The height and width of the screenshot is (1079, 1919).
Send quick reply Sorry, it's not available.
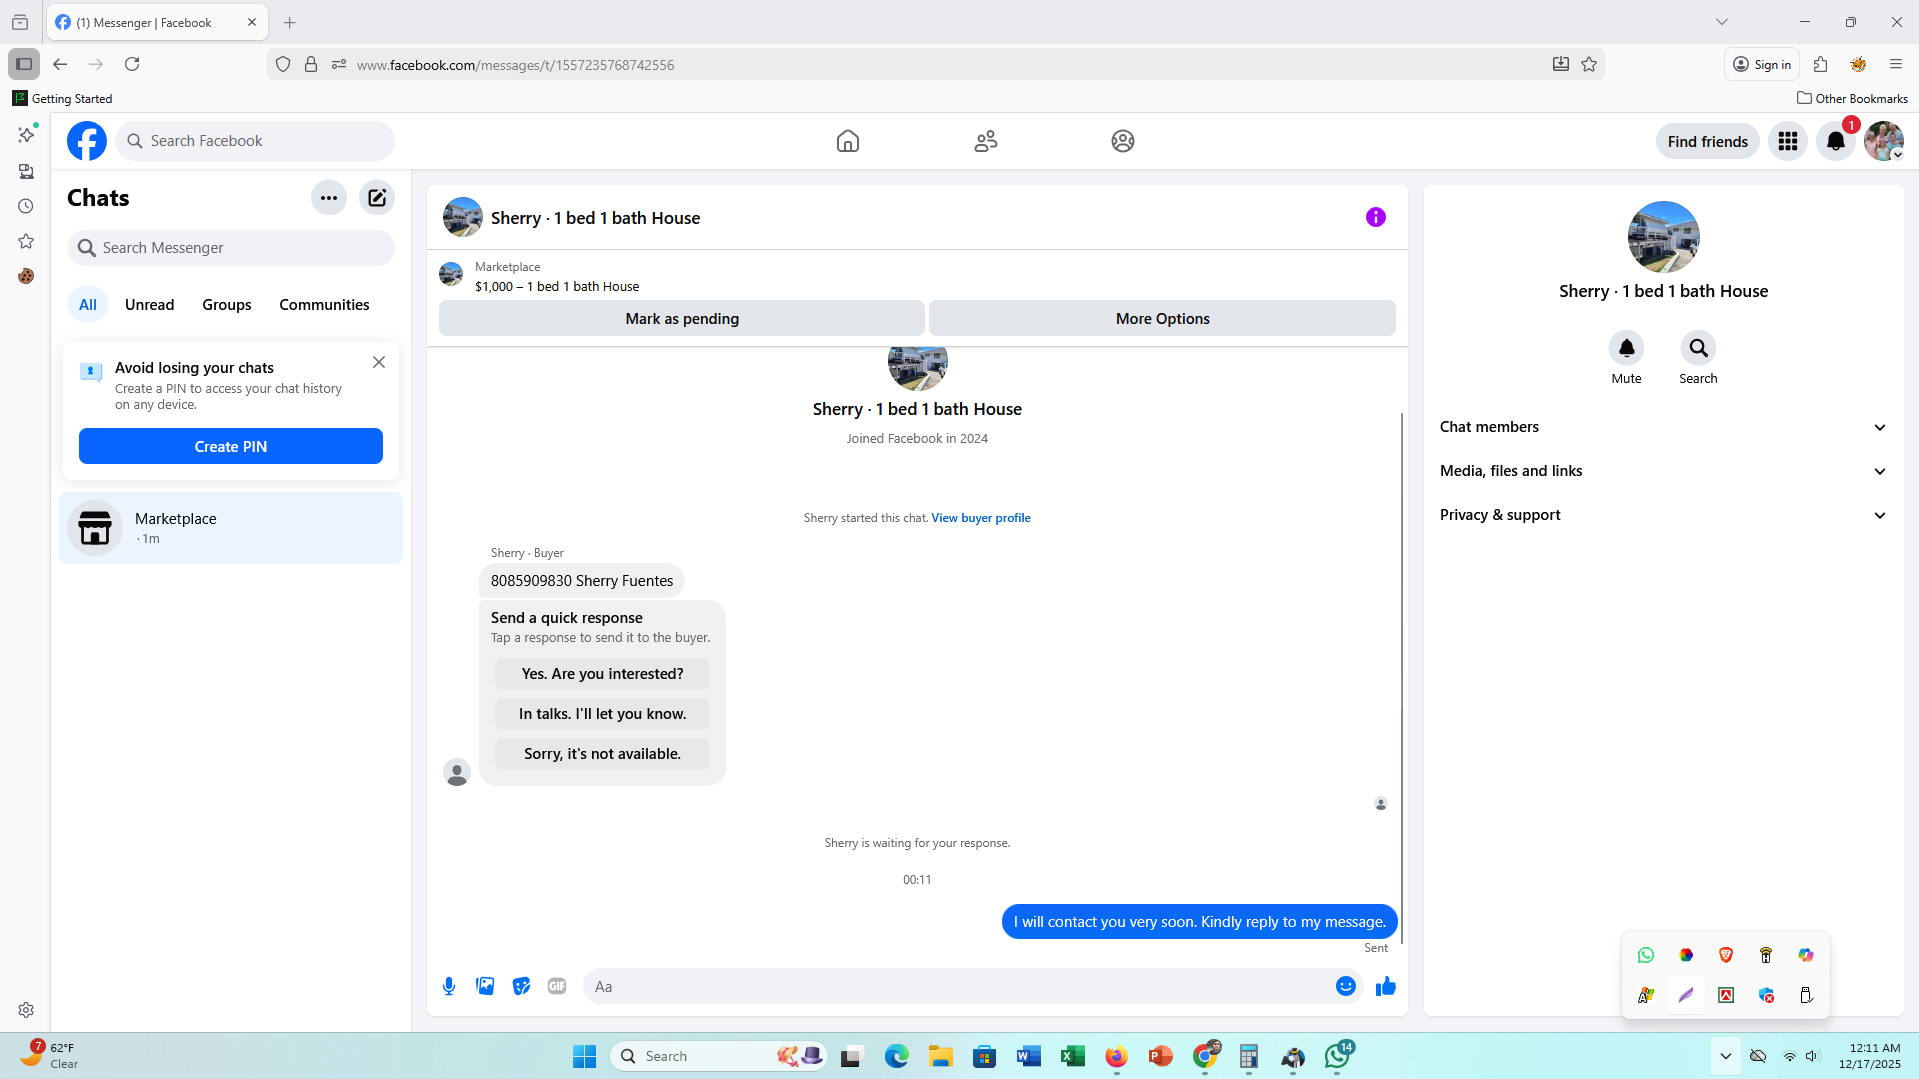(x=602, y=754)
